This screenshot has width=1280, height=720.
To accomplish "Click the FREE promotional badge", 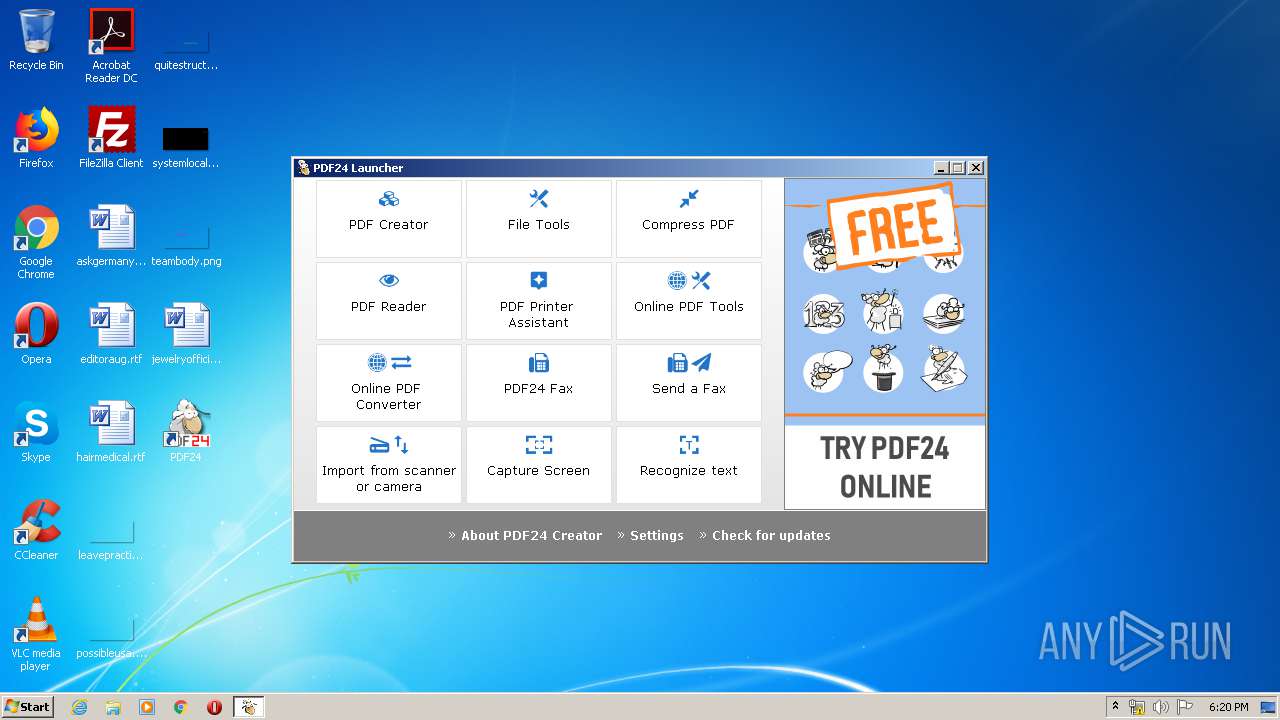I will point(893,226).
